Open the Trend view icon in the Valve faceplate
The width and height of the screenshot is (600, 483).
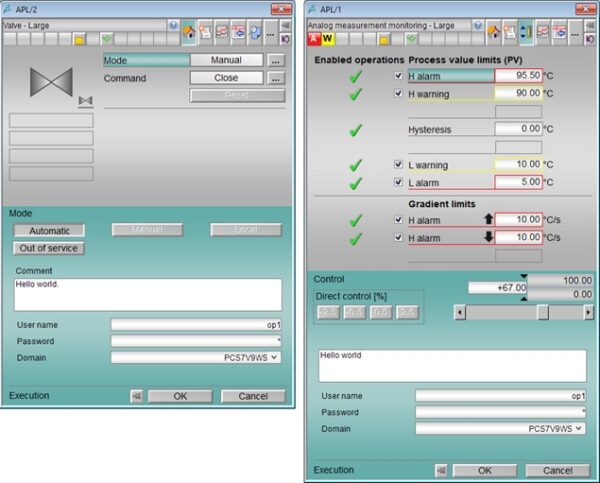click(222, 33)
